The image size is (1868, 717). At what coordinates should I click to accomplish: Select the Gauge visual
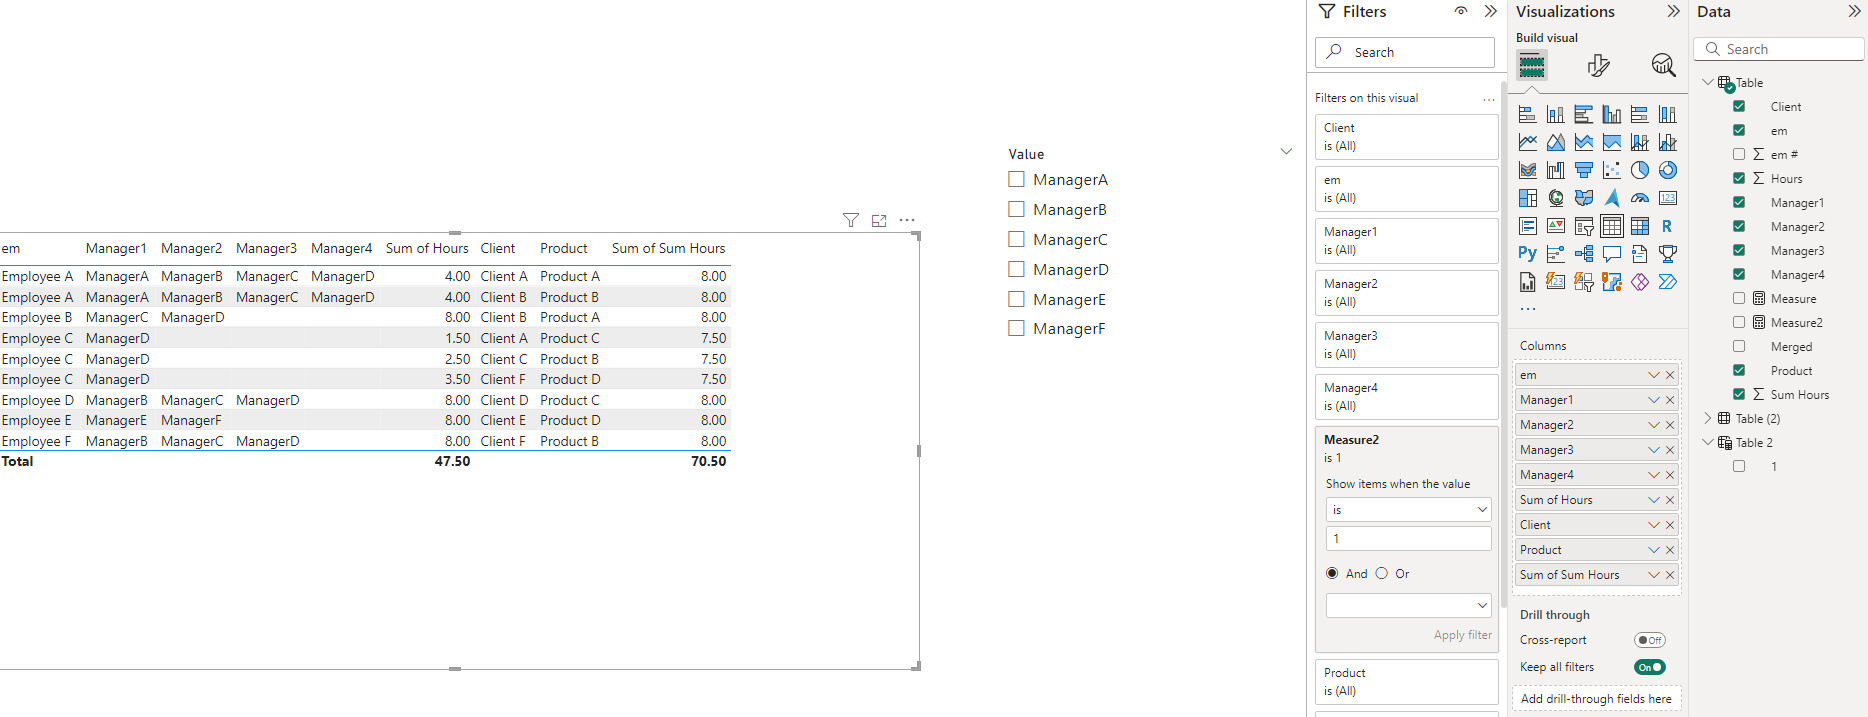pos(1639,198)
